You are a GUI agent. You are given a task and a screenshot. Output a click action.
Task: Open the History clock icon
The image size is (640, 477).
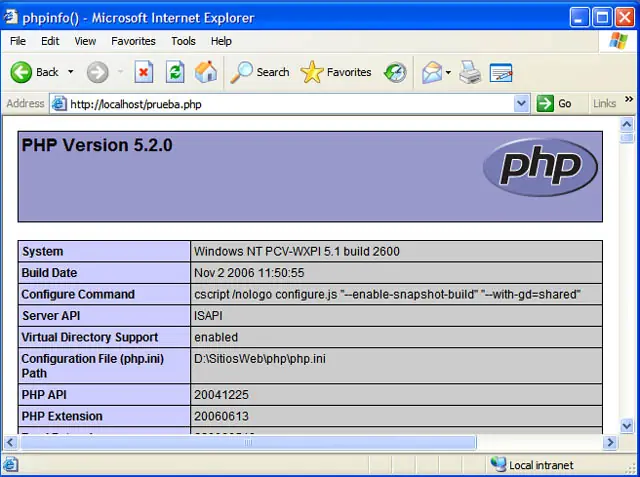point(395,73)
